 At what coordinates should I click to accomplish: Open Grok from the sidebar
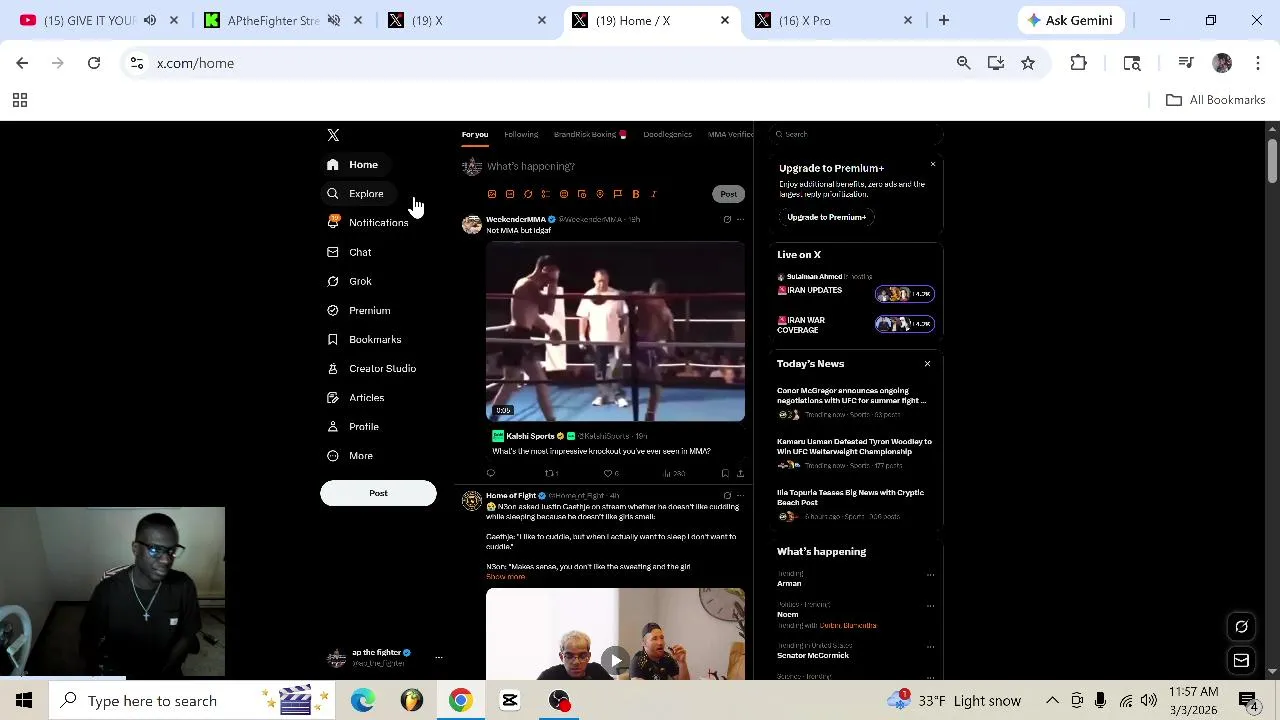350,281
